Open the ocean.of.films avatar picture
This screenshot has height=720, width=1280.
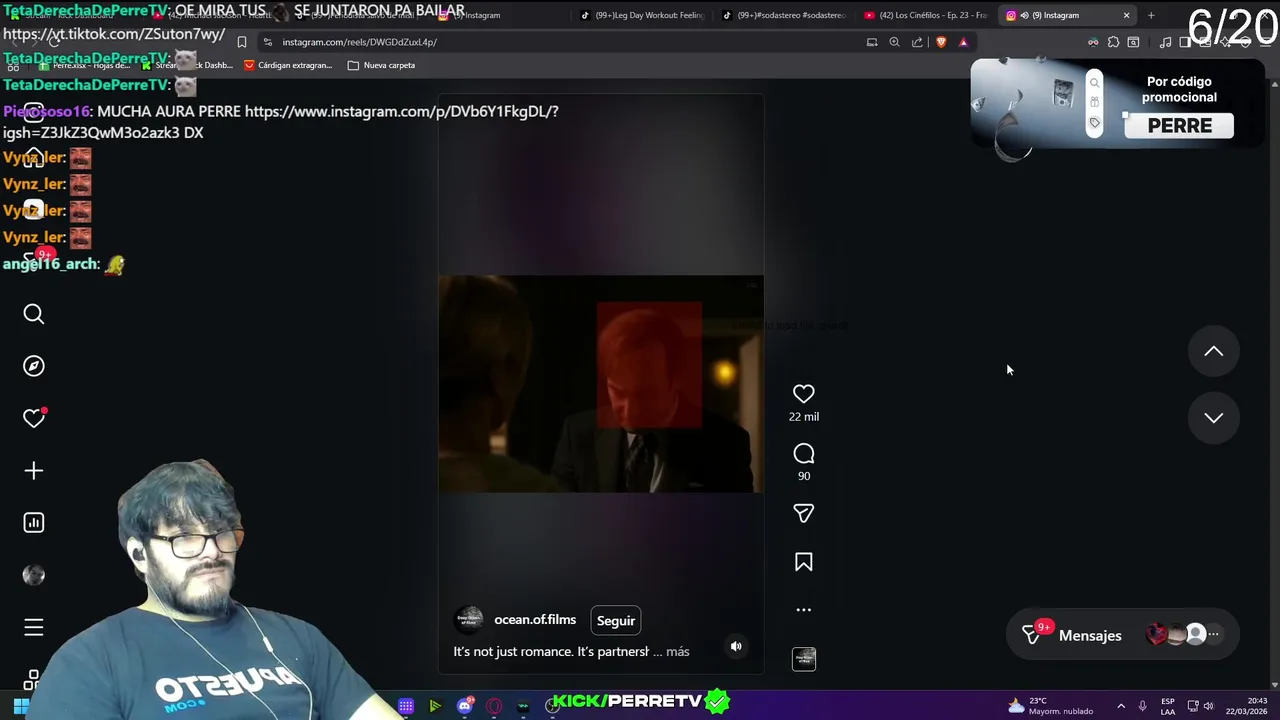[x=468, y=620]
